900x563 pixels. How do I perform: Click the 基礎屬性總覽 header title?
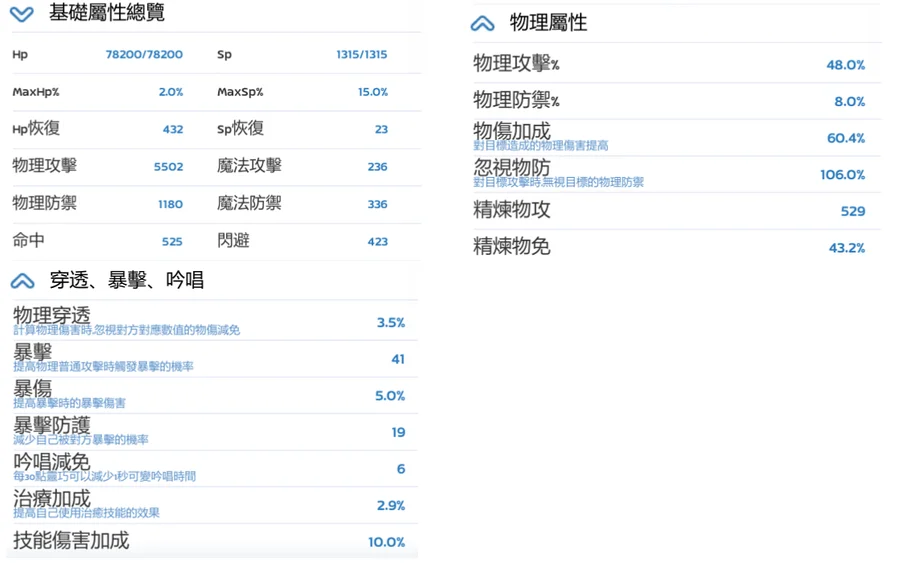[x=107, y=12]
